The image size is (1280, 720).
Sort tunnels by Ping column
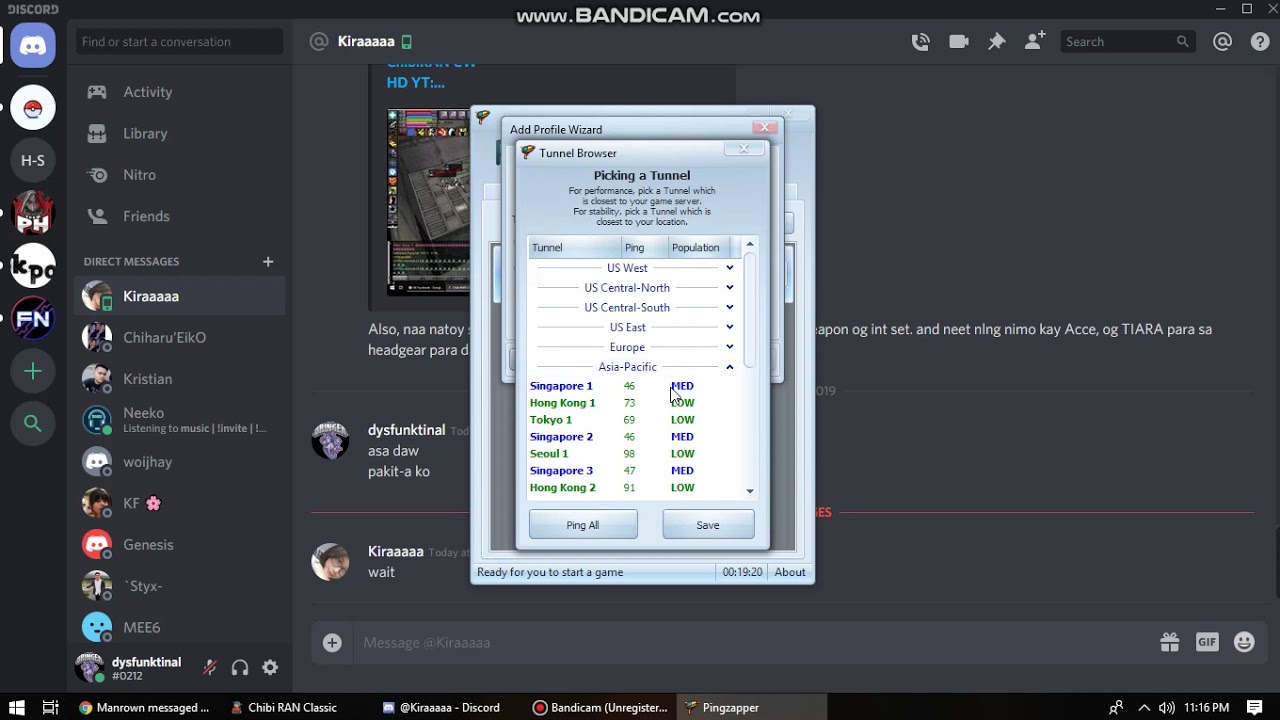(x=645, y=247)
